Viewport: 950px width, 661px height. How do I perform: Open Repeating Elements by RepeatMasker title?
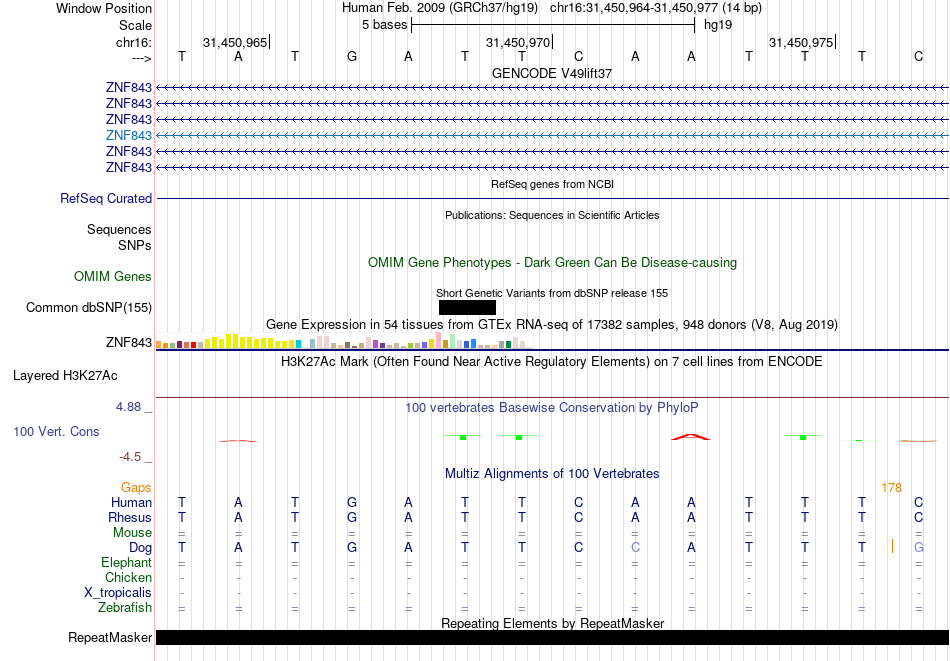[x=552, y=623]
